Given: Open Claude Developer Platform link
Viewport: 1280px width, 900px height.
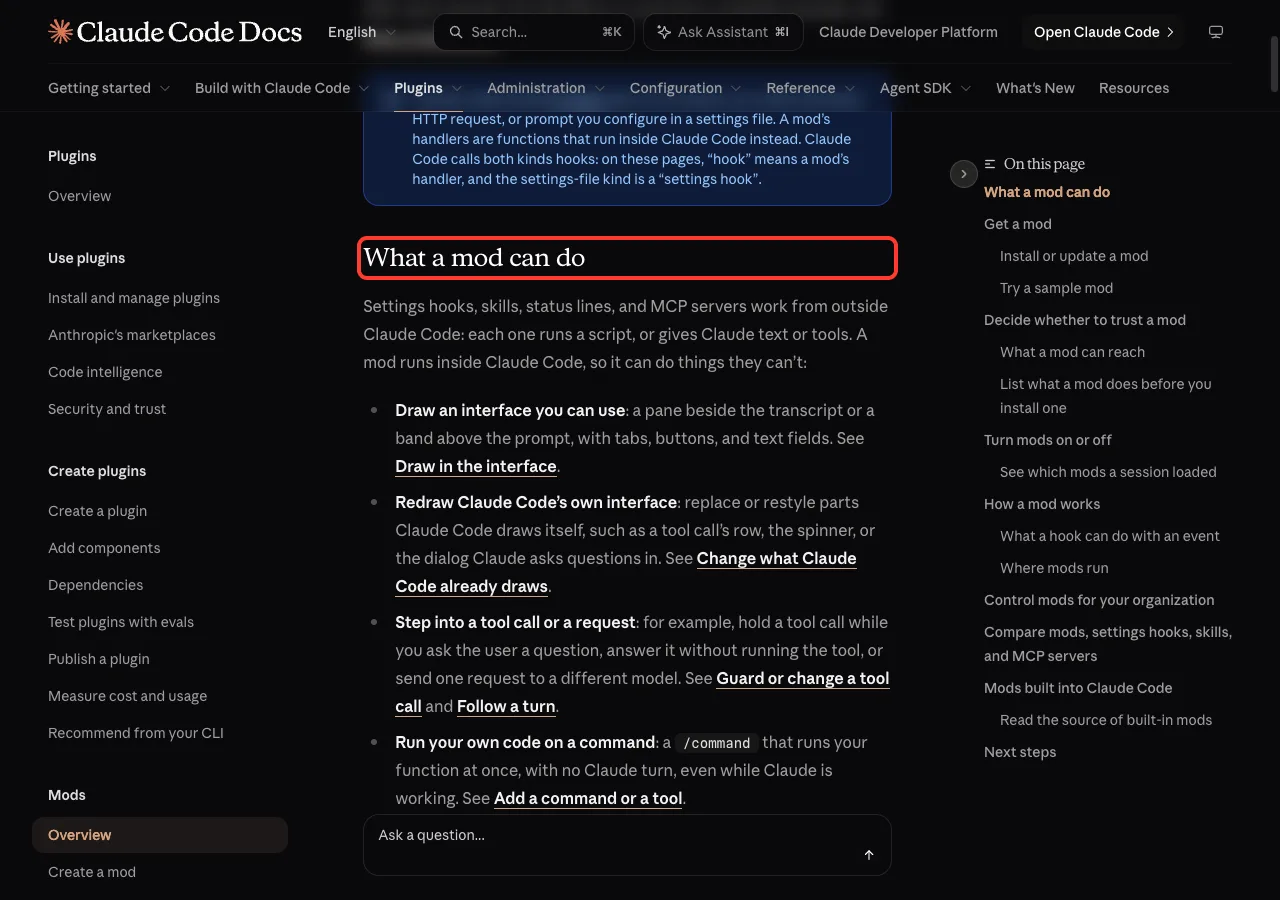Looking at the screenshot, I should 908,32.
